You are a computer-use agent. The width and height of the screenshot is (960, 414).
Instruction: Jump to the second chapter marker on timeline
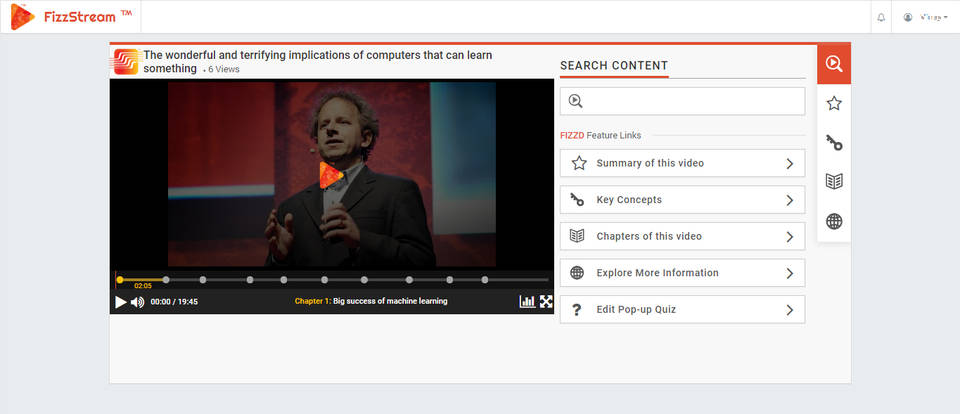pyautogui.click(x=203, y=280)
